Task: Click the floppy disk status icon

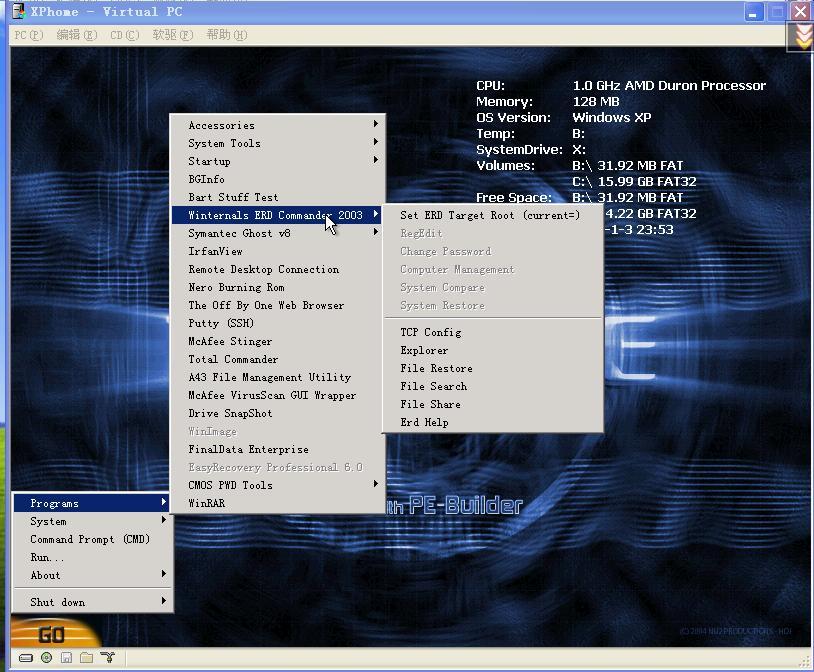Action: (x=66, y=658)
